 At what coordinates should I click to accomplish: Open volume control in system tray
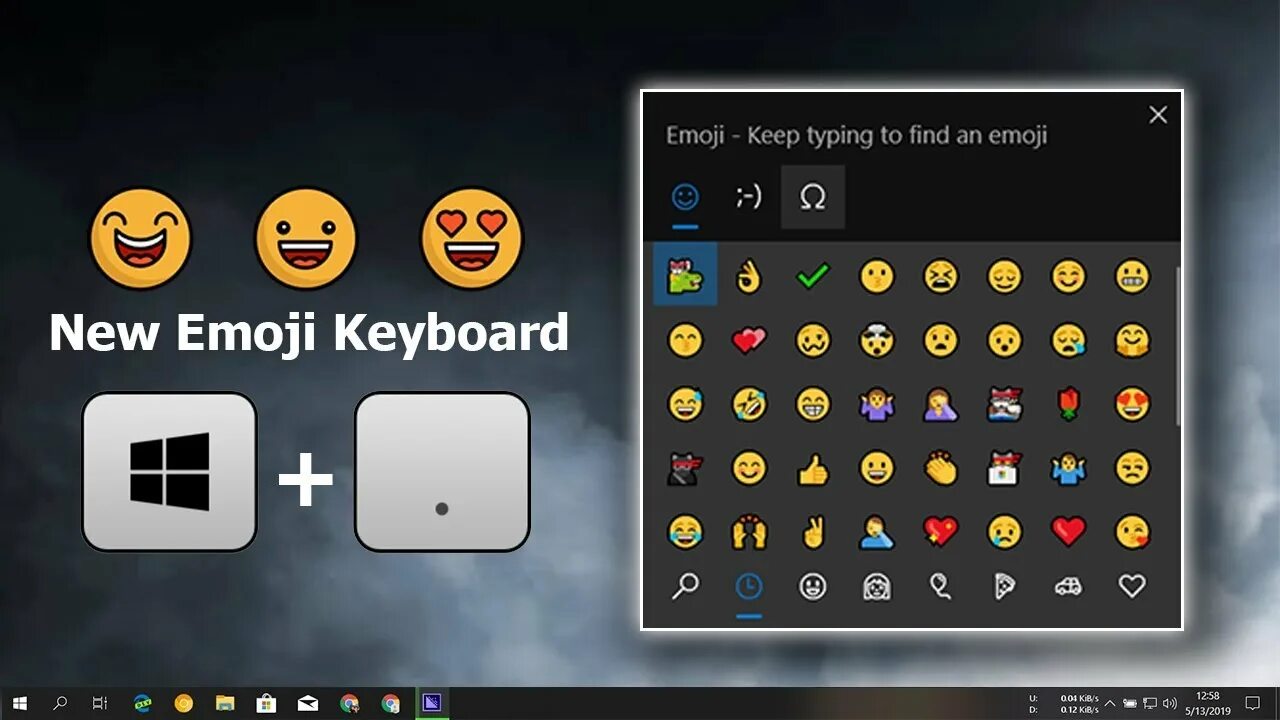[x=1170, y=703]
